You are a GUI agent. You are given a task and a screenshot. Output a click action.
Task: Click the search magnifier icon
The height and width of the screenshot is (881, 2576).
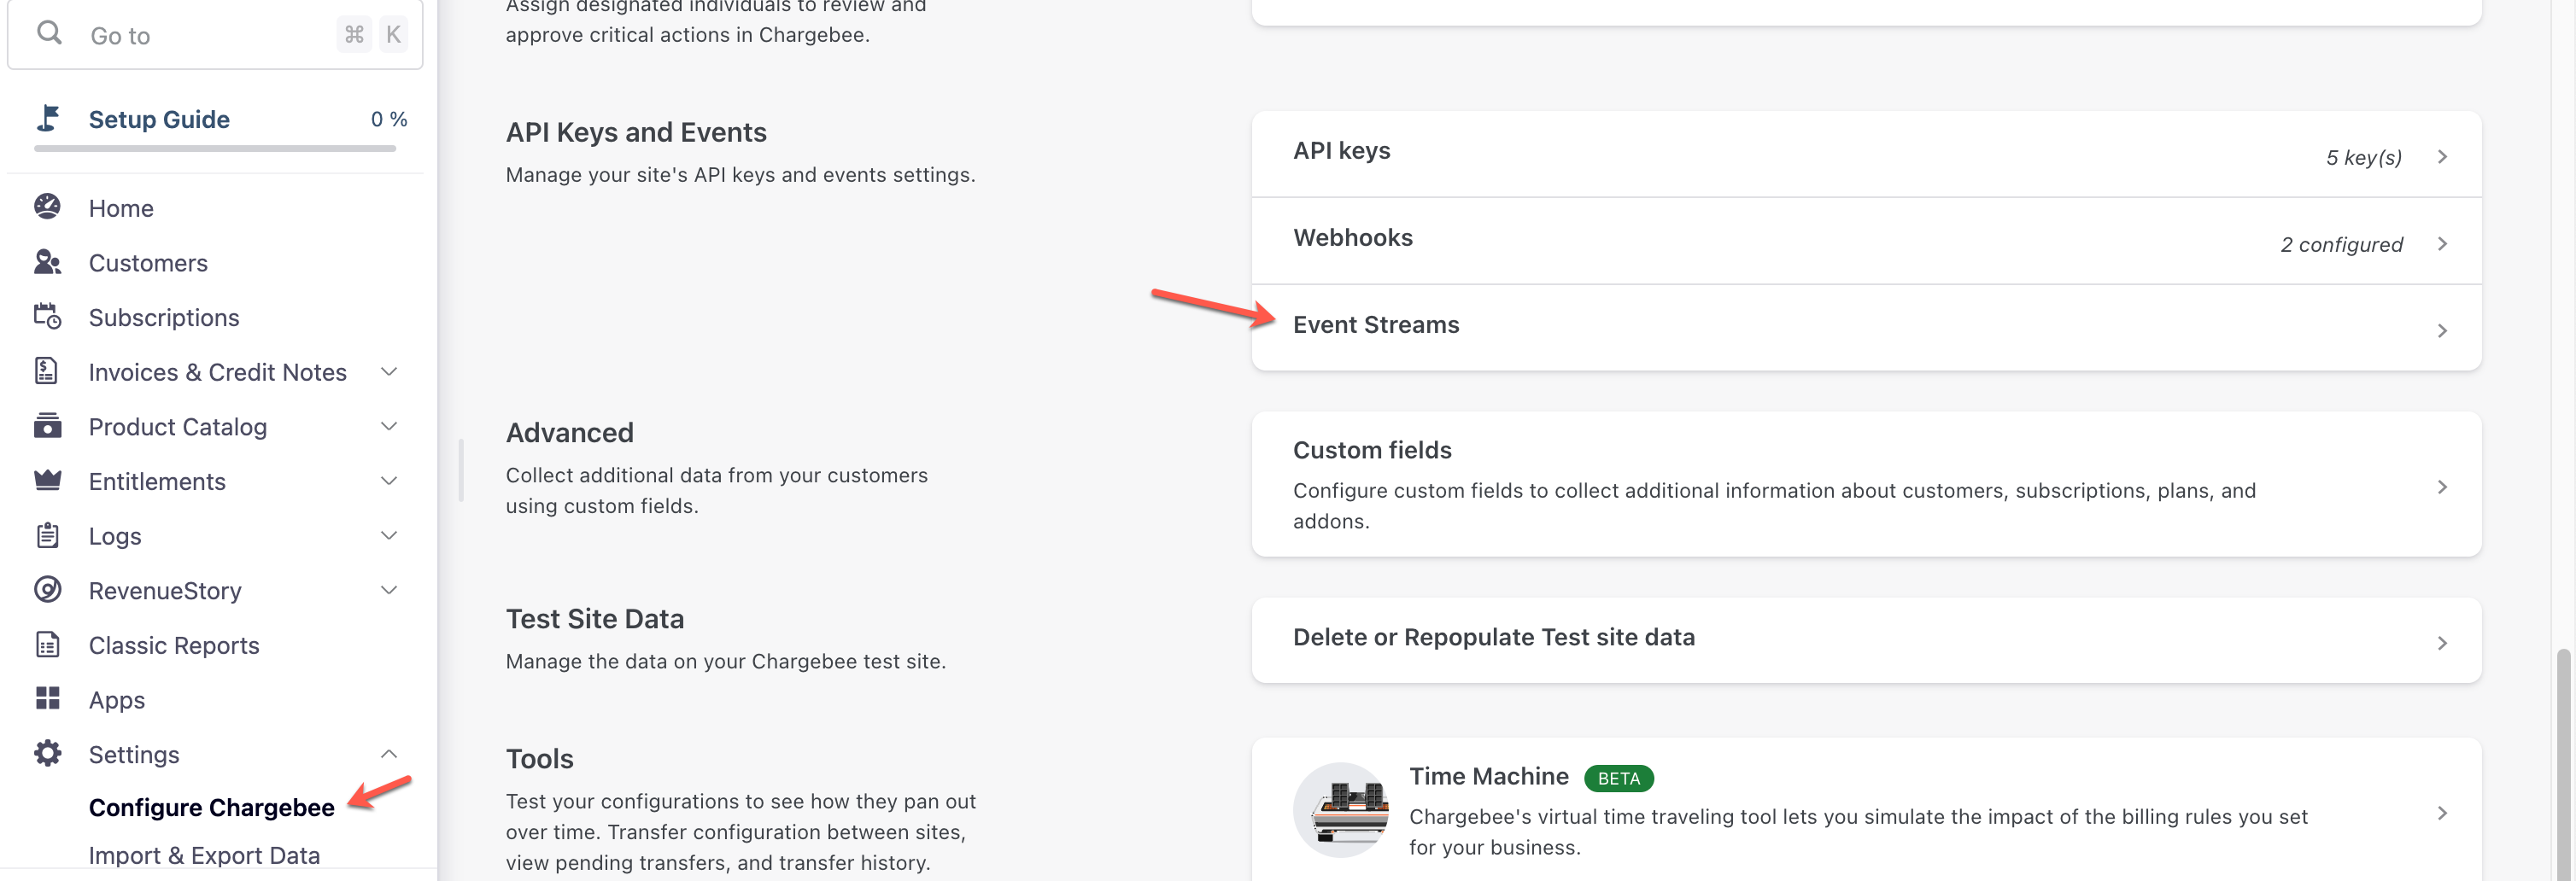pyautogui.click(x=49, y=33)
